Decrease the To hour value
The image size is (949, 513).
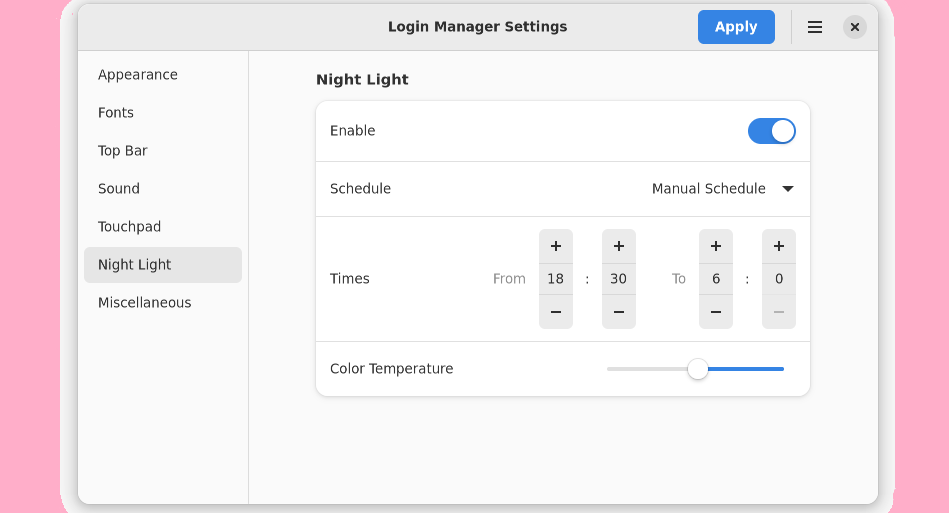point(715,312)
